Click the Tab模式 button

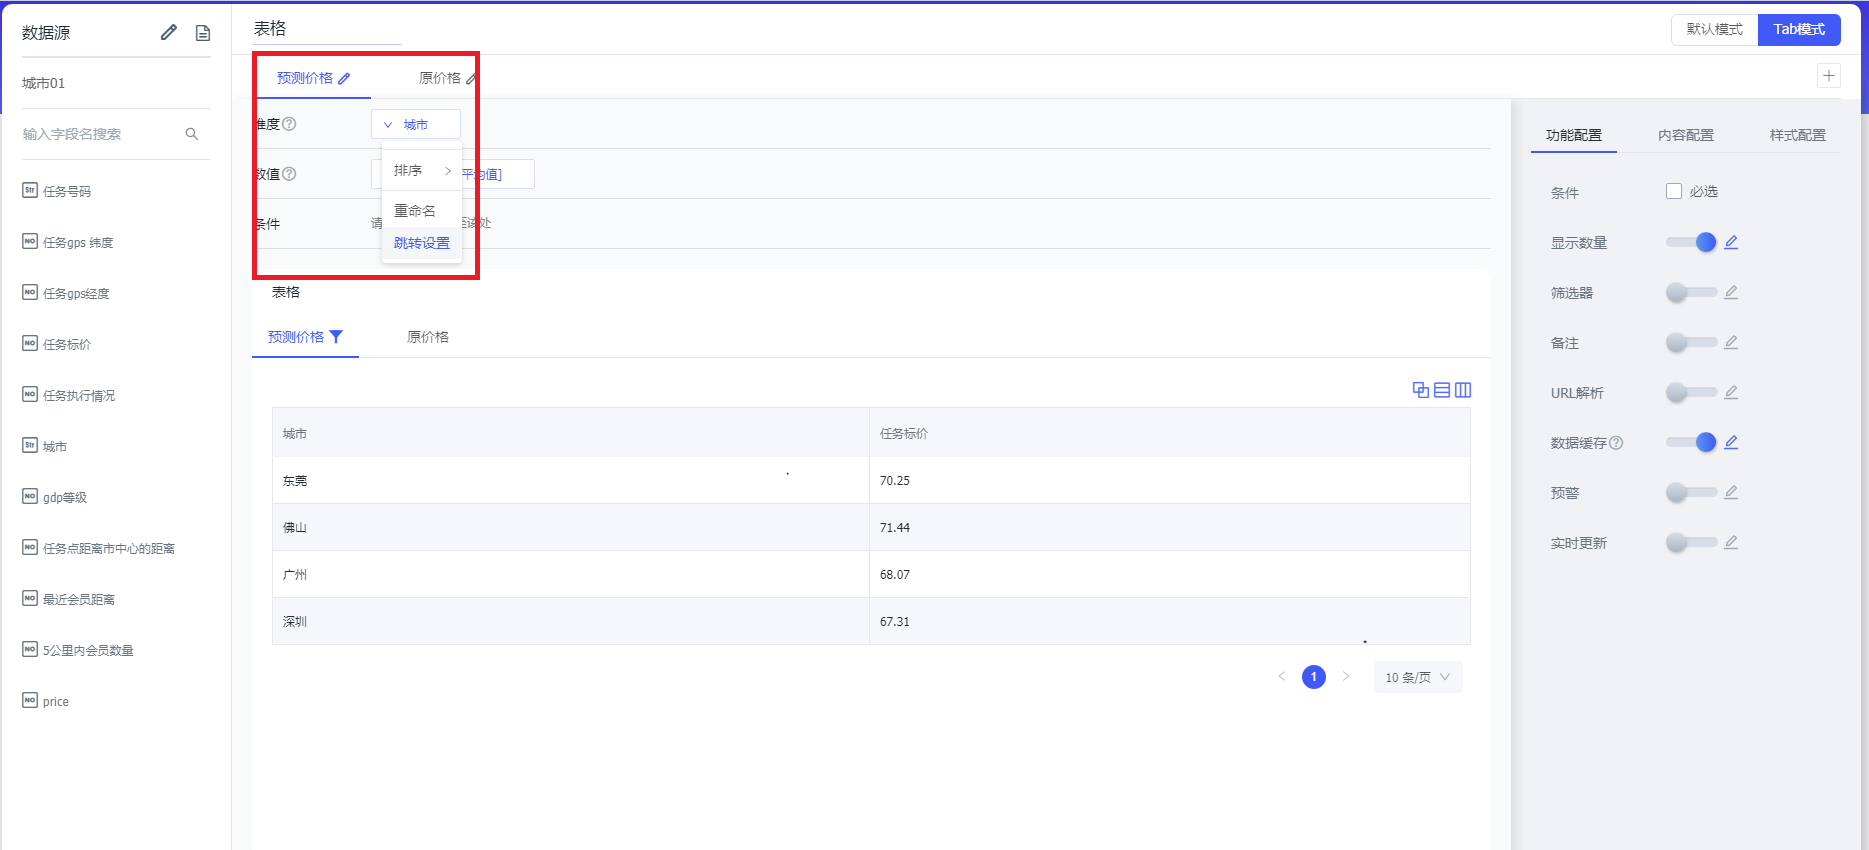(x=1799, y=29)
